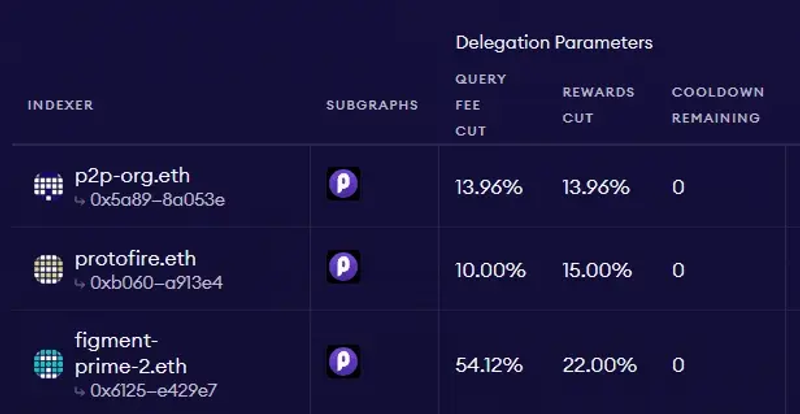The width and height of the screenshot is (800, 414).
Task: Click the arrow icon beside 0x5a89–8a053e
Action: coord(80,201)
